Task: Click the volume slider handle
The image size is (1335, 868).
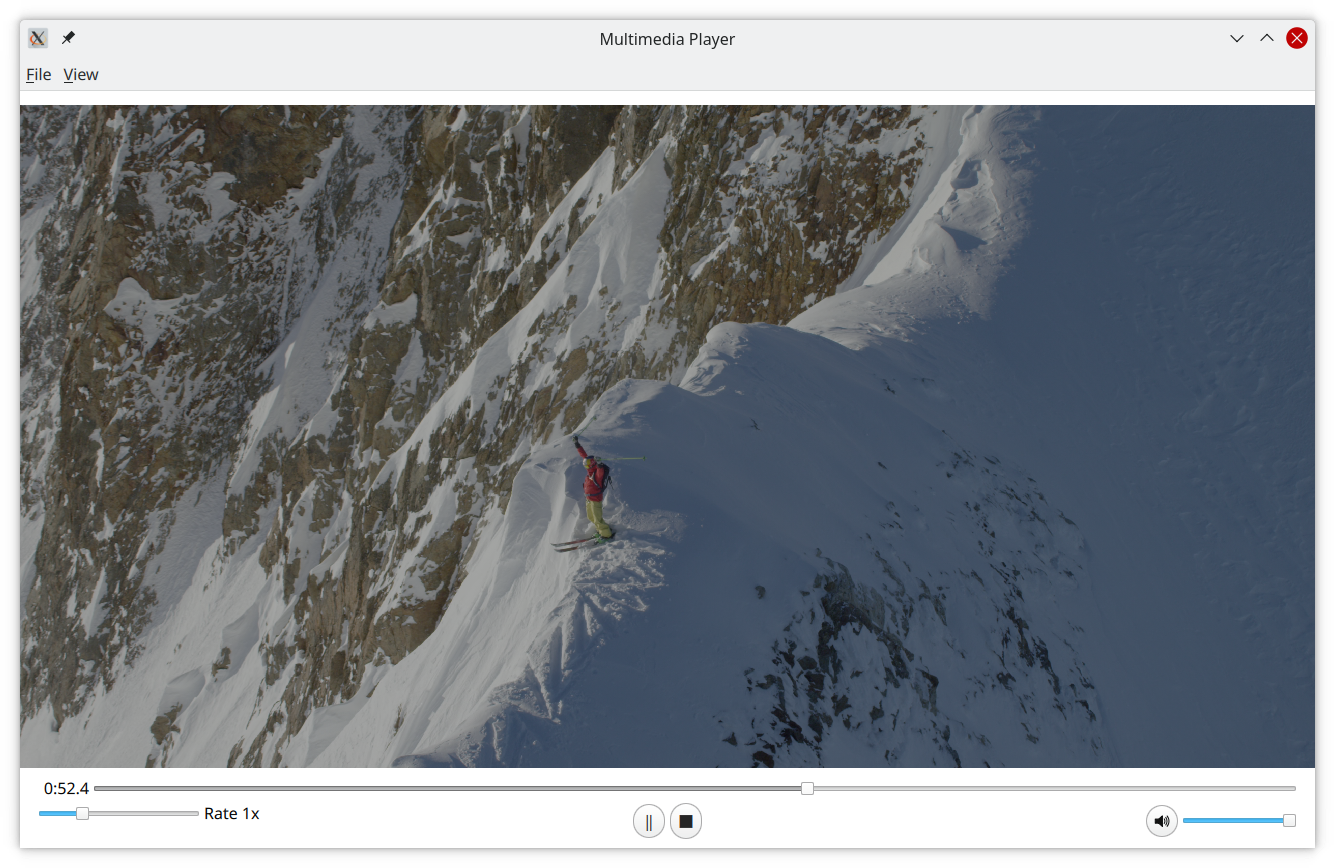Action: click(x=1289, y=819)
